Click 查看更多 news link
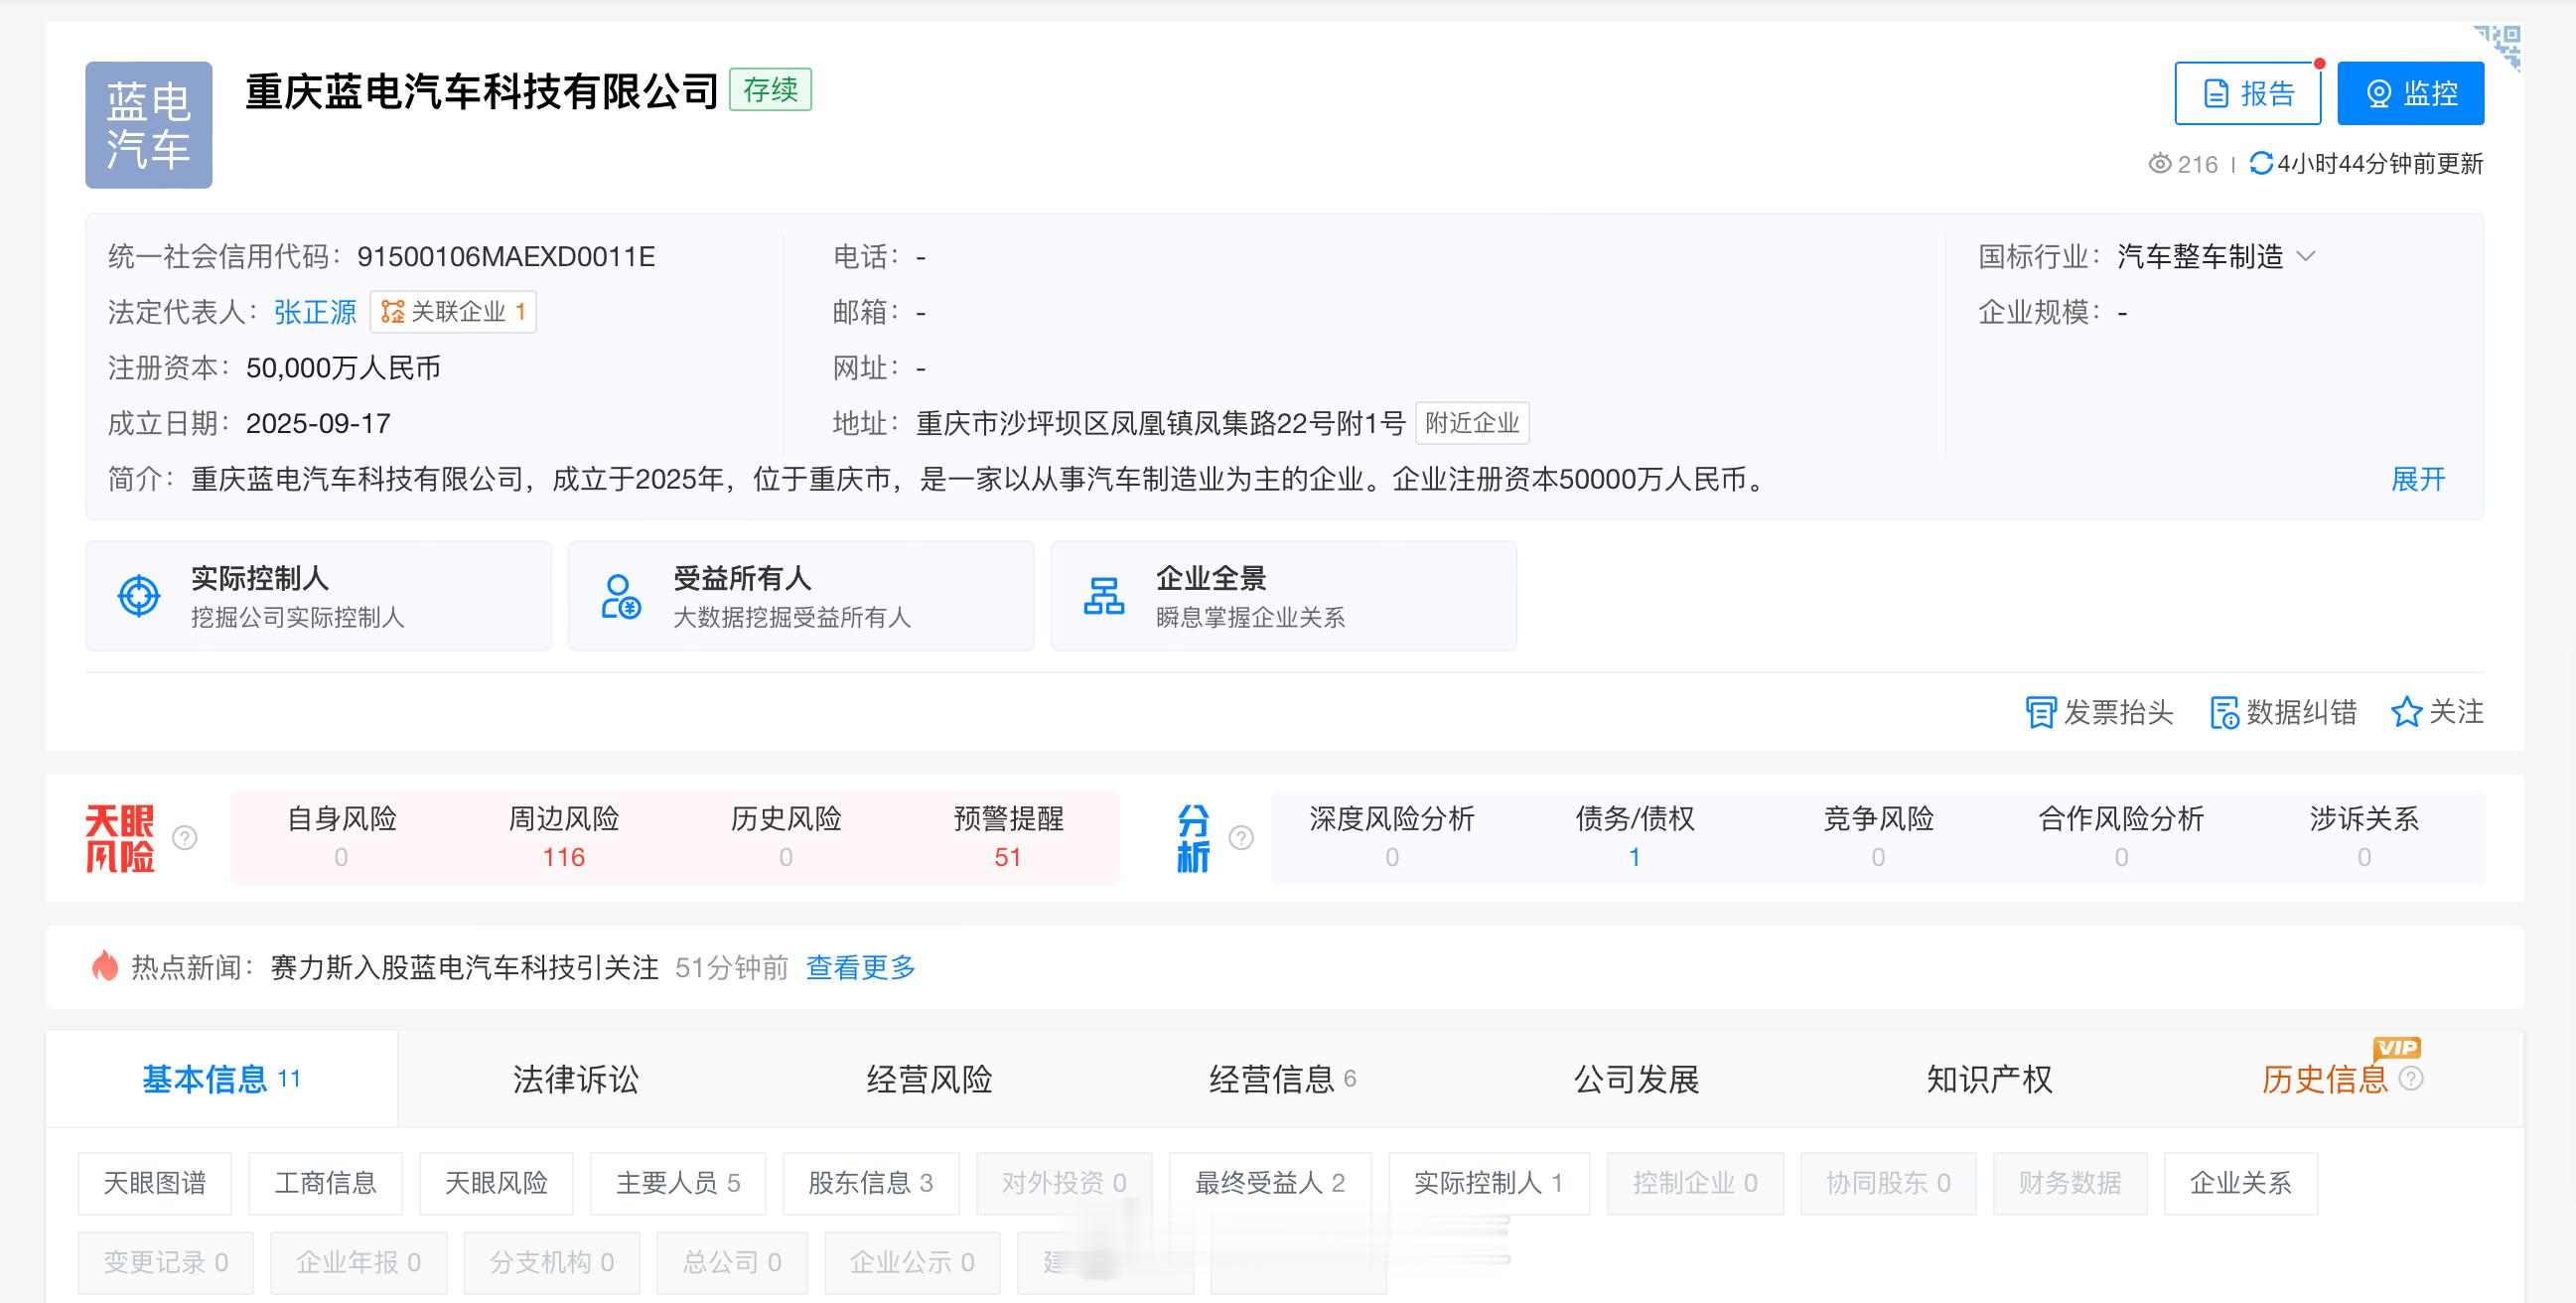Image resolution: width=2576 pixels, height=1303 pixels. [861, 968]
